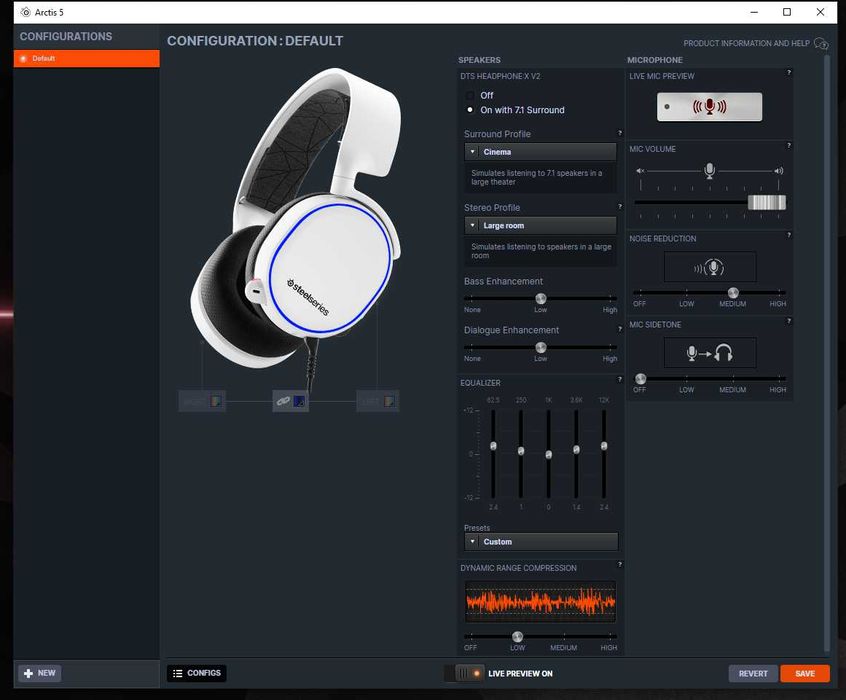This screenshot has width=846, height=700.
Task: Click the list icon on the CONFIGS button
Action: (178, 673)
